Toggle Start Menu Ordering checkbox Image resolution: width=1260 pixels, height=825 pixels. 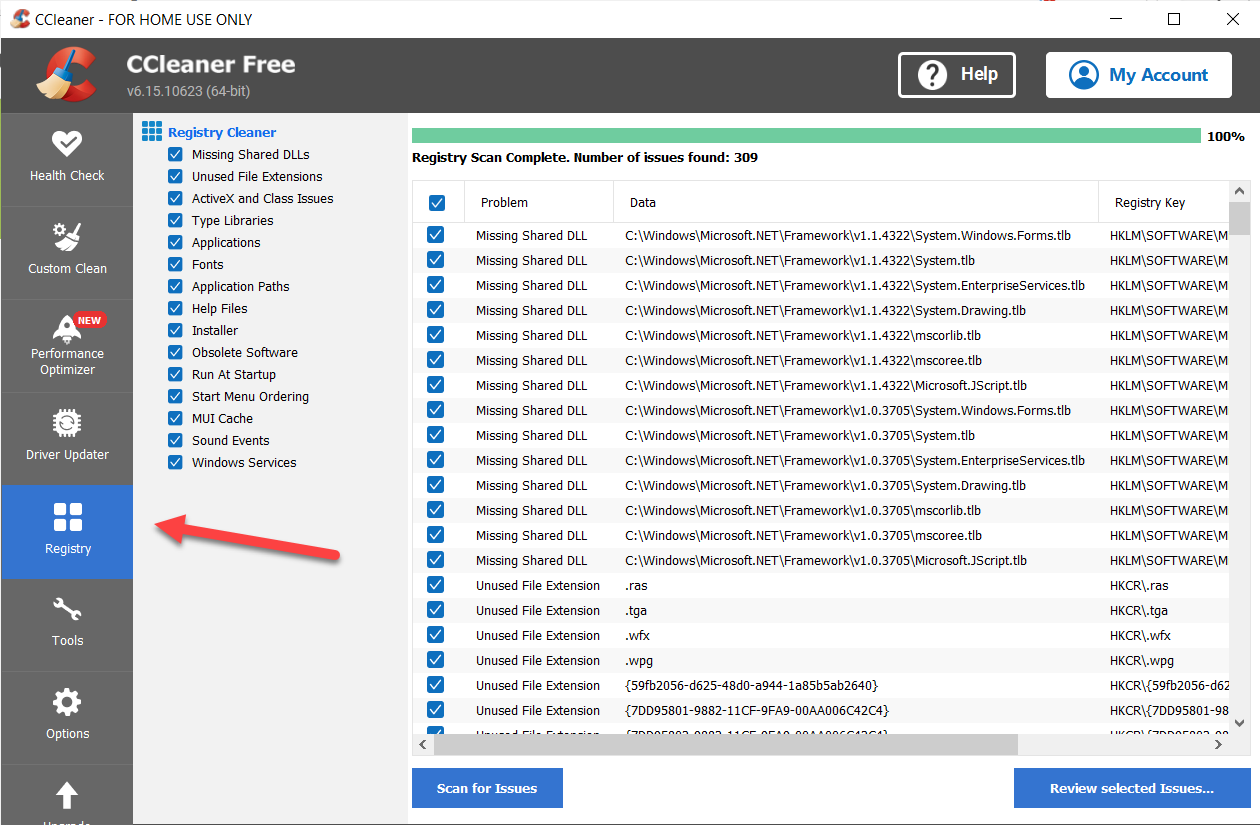(x=176, y=396)
